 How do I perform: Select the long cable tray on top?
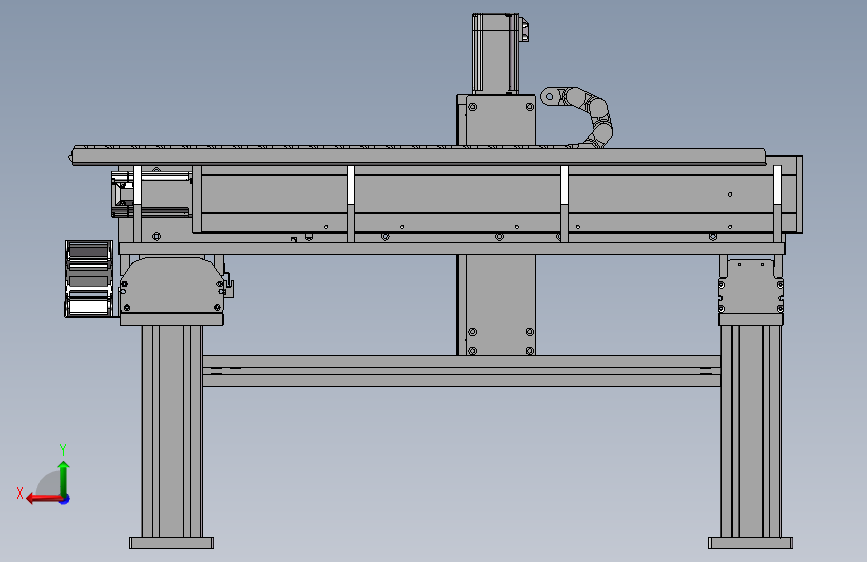point(419,155)
